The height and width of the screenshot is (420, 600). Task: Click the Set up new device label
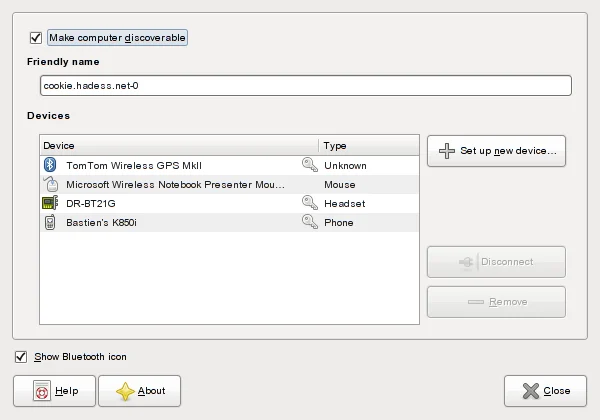click(x=509, y=151)
